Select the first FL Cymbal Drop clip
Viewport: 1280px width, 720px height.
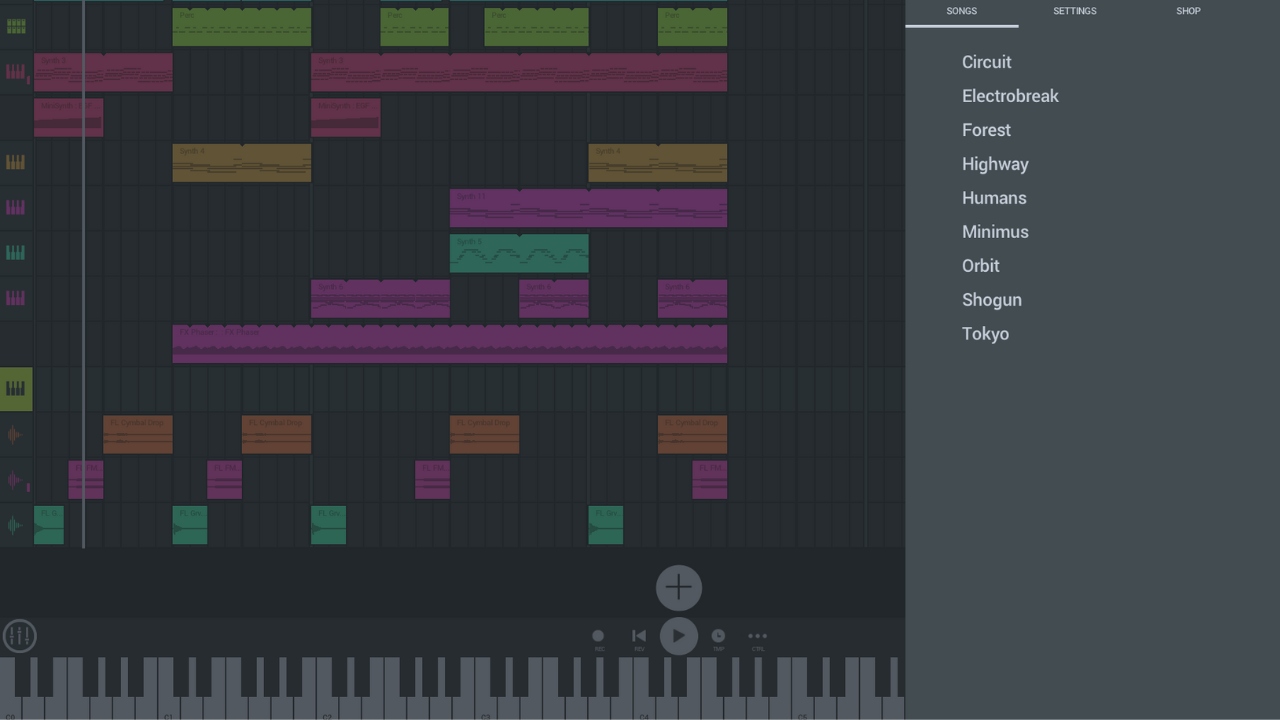coord(138,434)
